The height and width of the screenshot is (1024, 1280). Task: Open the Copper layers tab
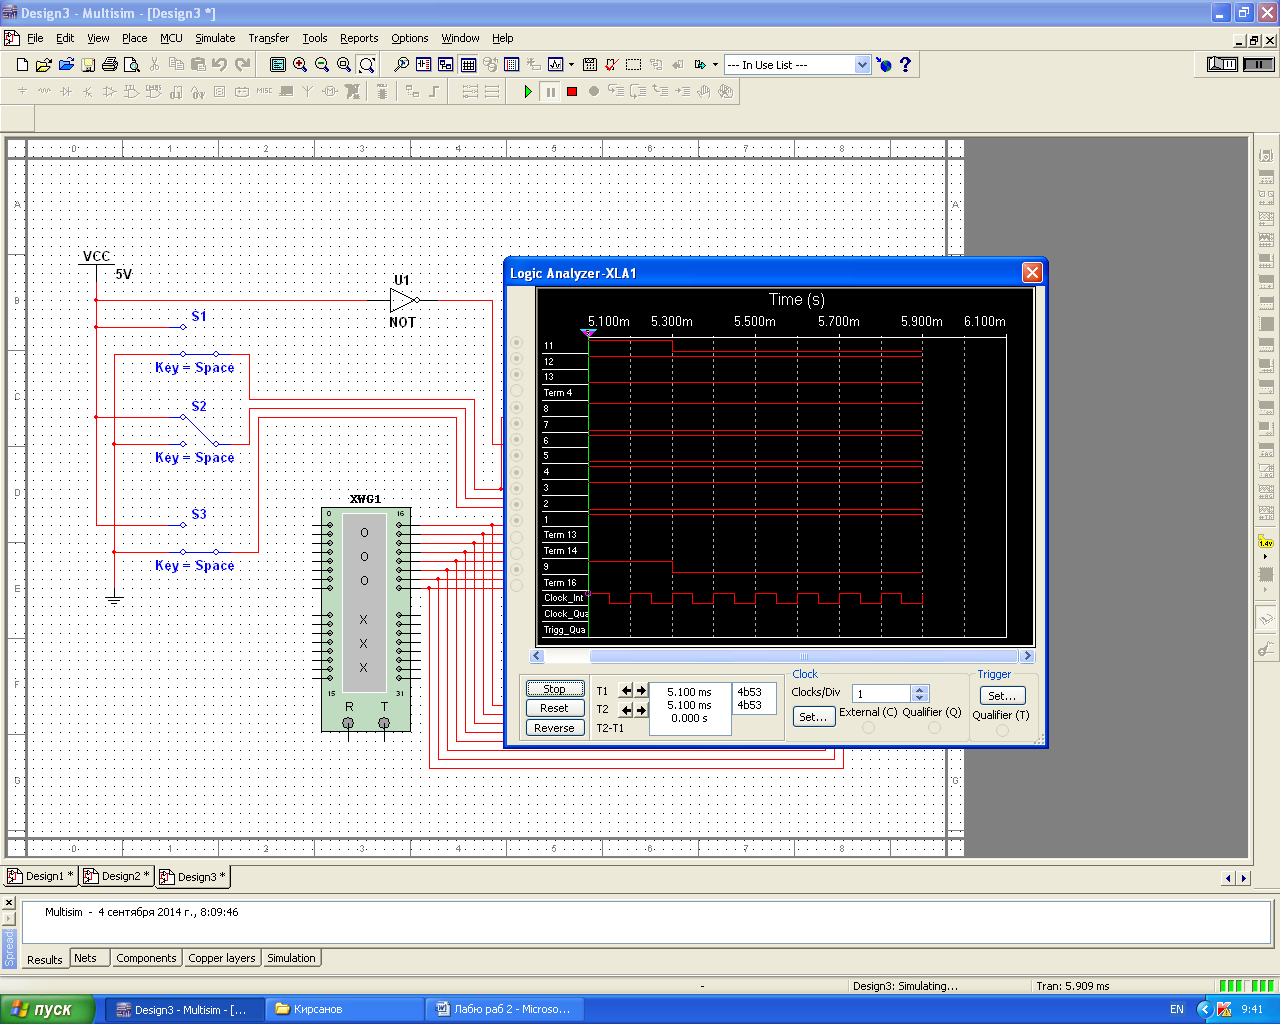[x=222, y=958]
